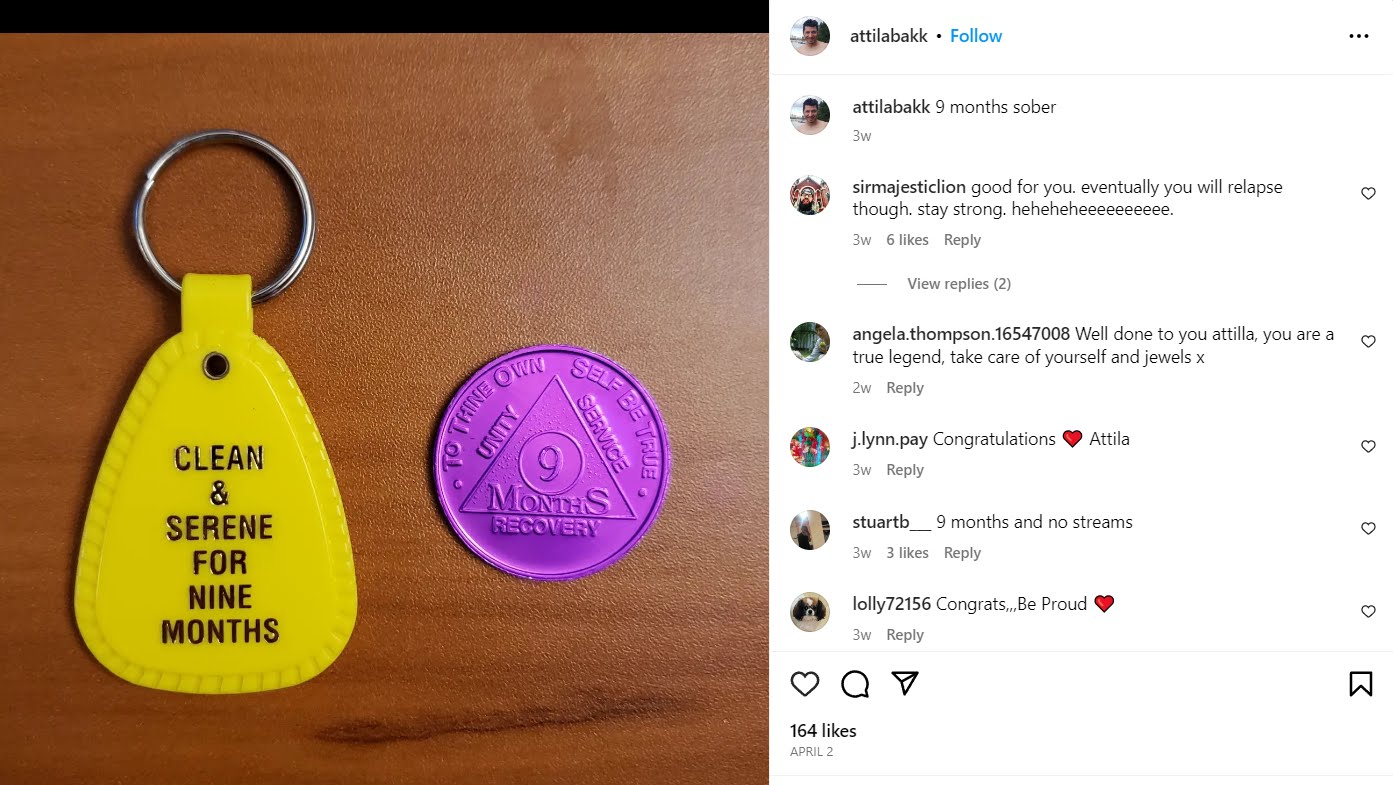This screenshot has height=785, width=1393.
Task: Like sirmajesticlion's comment
Action: (1368, 194)
